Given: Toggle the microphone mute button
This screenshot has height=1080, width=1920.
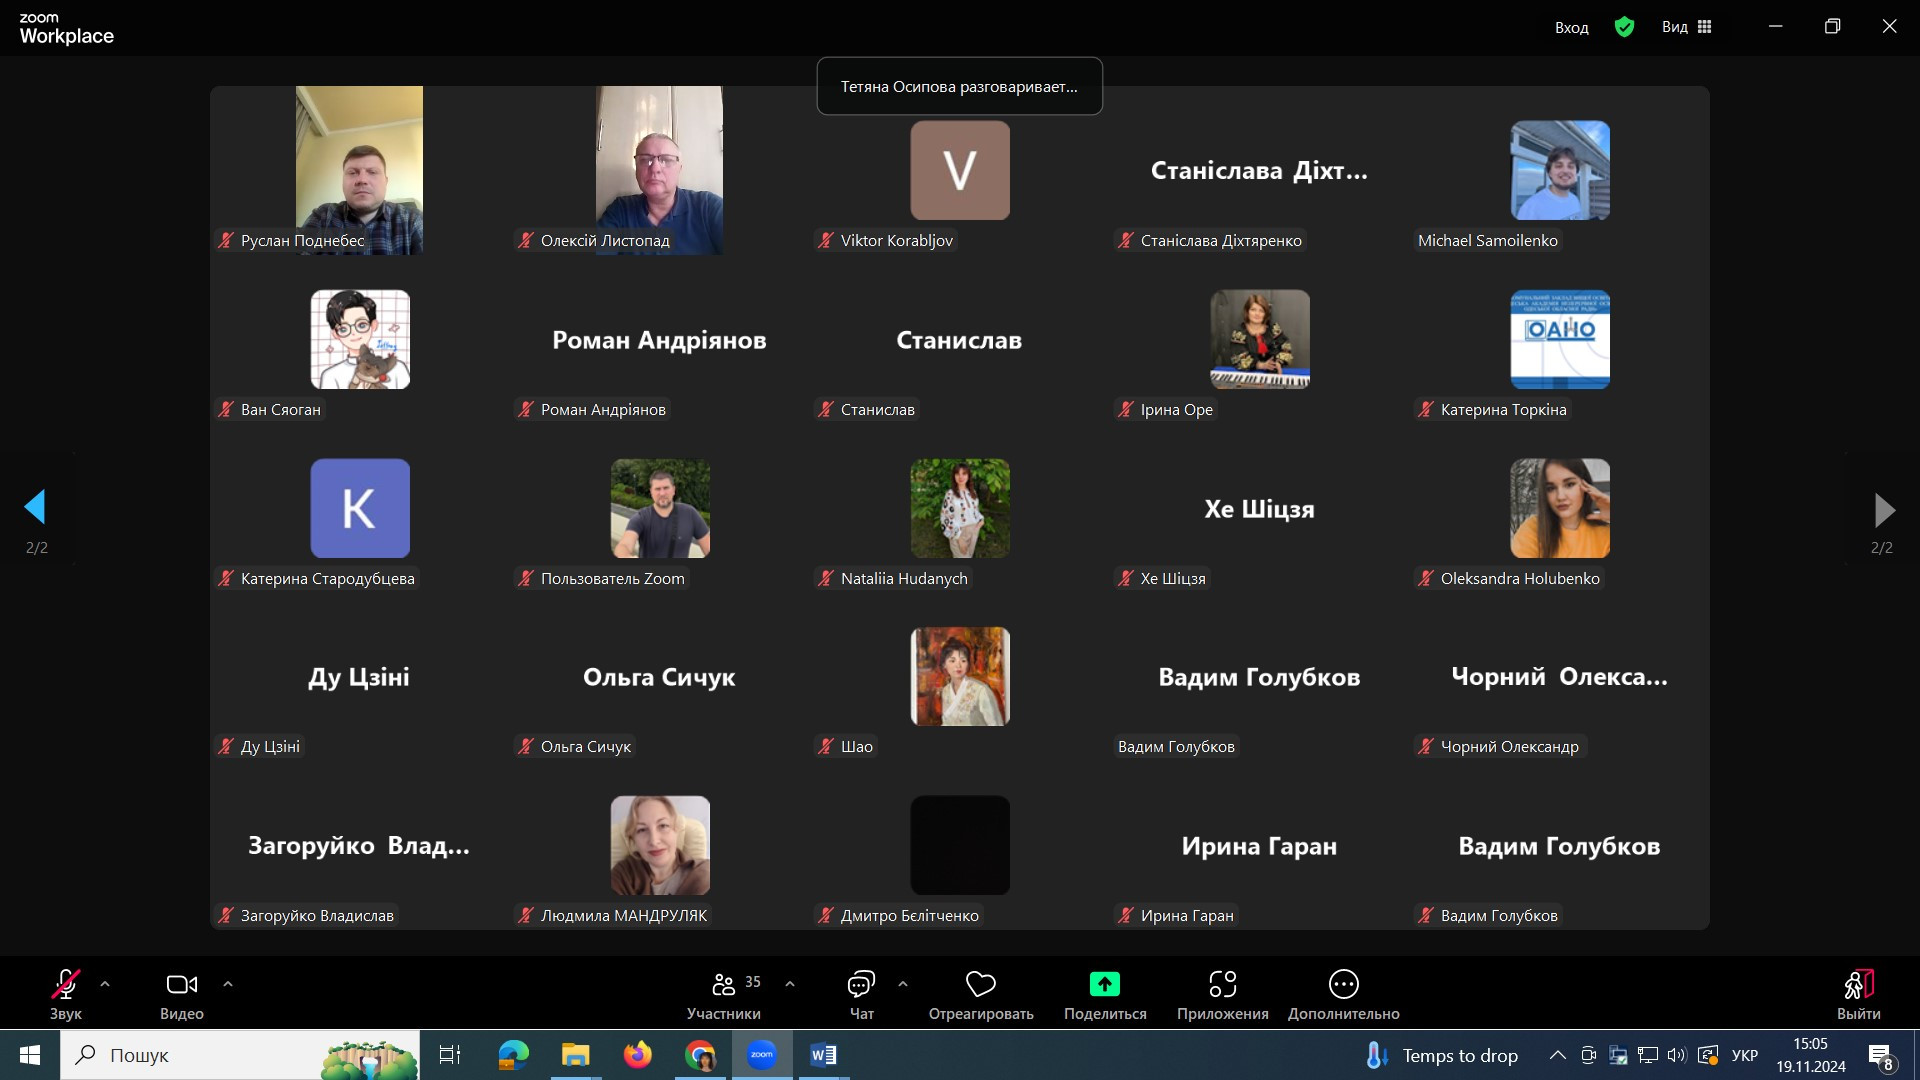Looking at the screenshot, I should click(66, 985).
